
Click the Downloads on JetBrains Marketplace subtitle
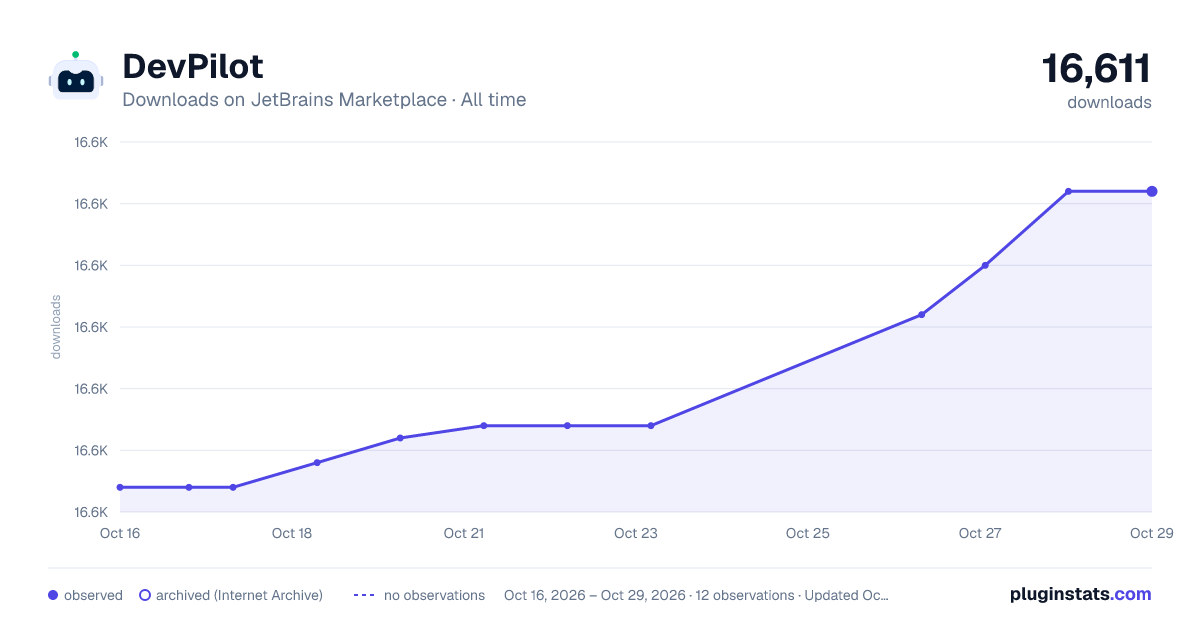[x=324, y=100]
